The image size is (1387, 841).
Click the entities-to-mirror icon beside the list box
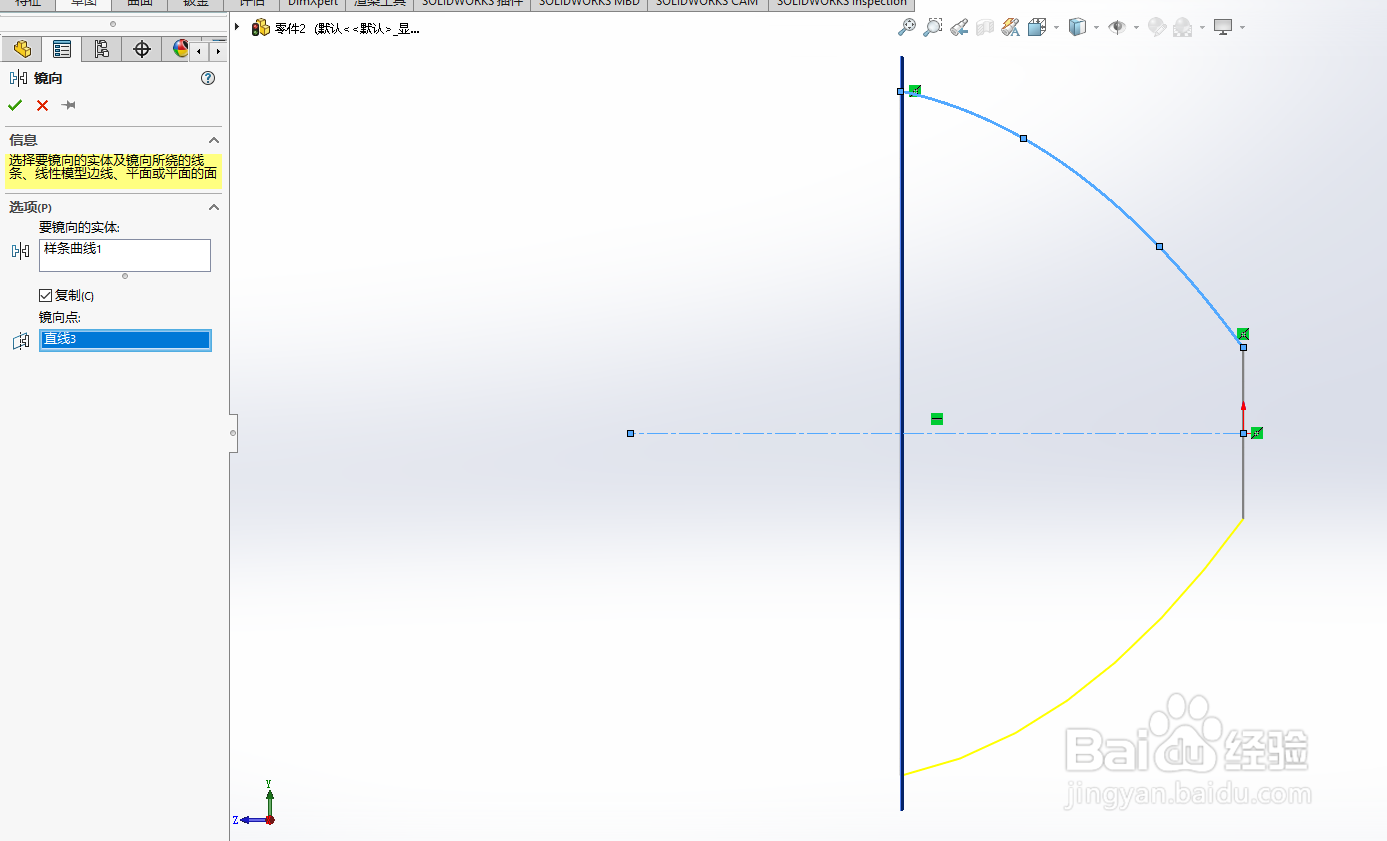point(20,252)
